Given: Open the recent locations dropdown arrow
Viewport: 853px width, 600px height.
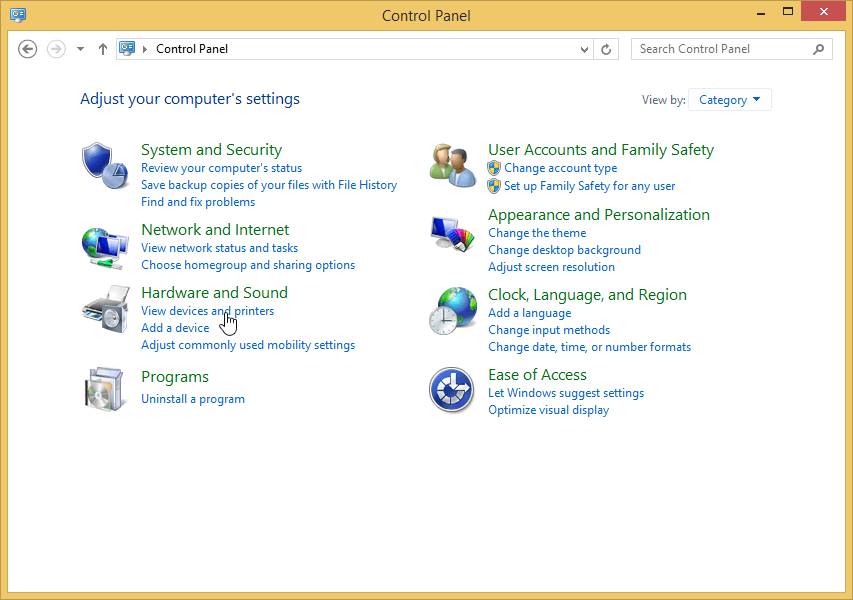Looking at the screenshot, I should click(x=80, y=49).
